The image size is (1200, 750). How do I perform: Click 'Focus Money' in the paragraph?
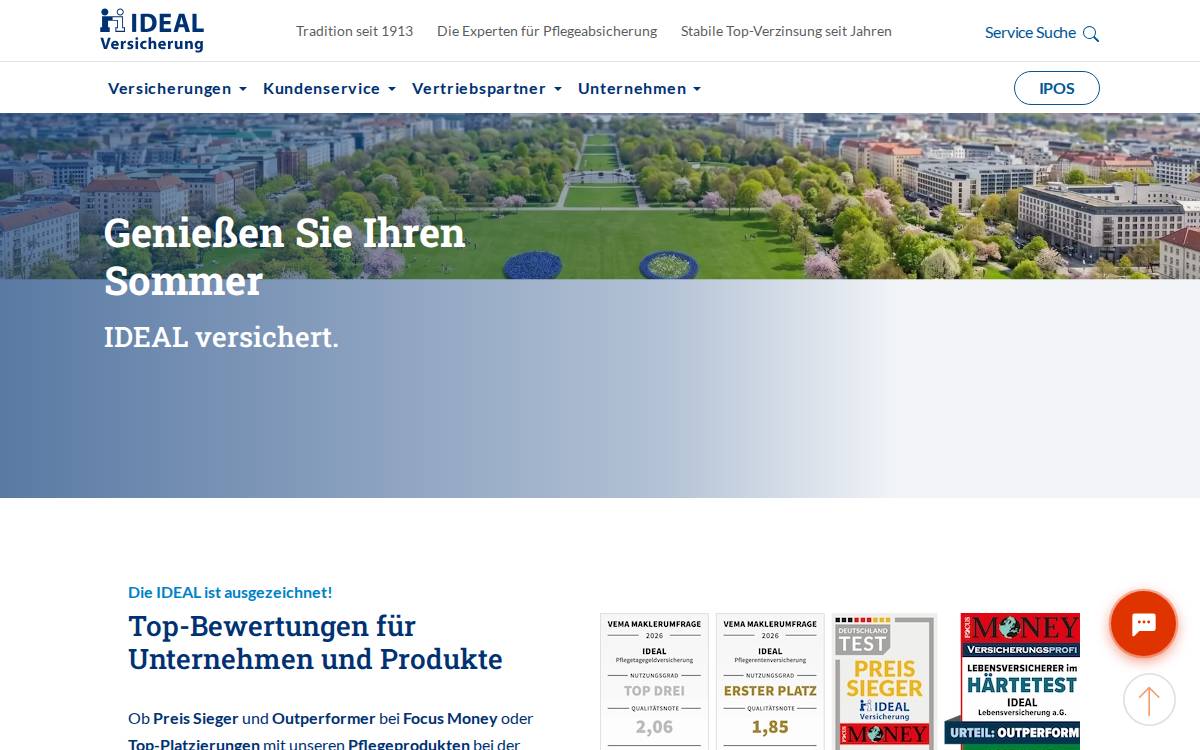click(450, 718)
